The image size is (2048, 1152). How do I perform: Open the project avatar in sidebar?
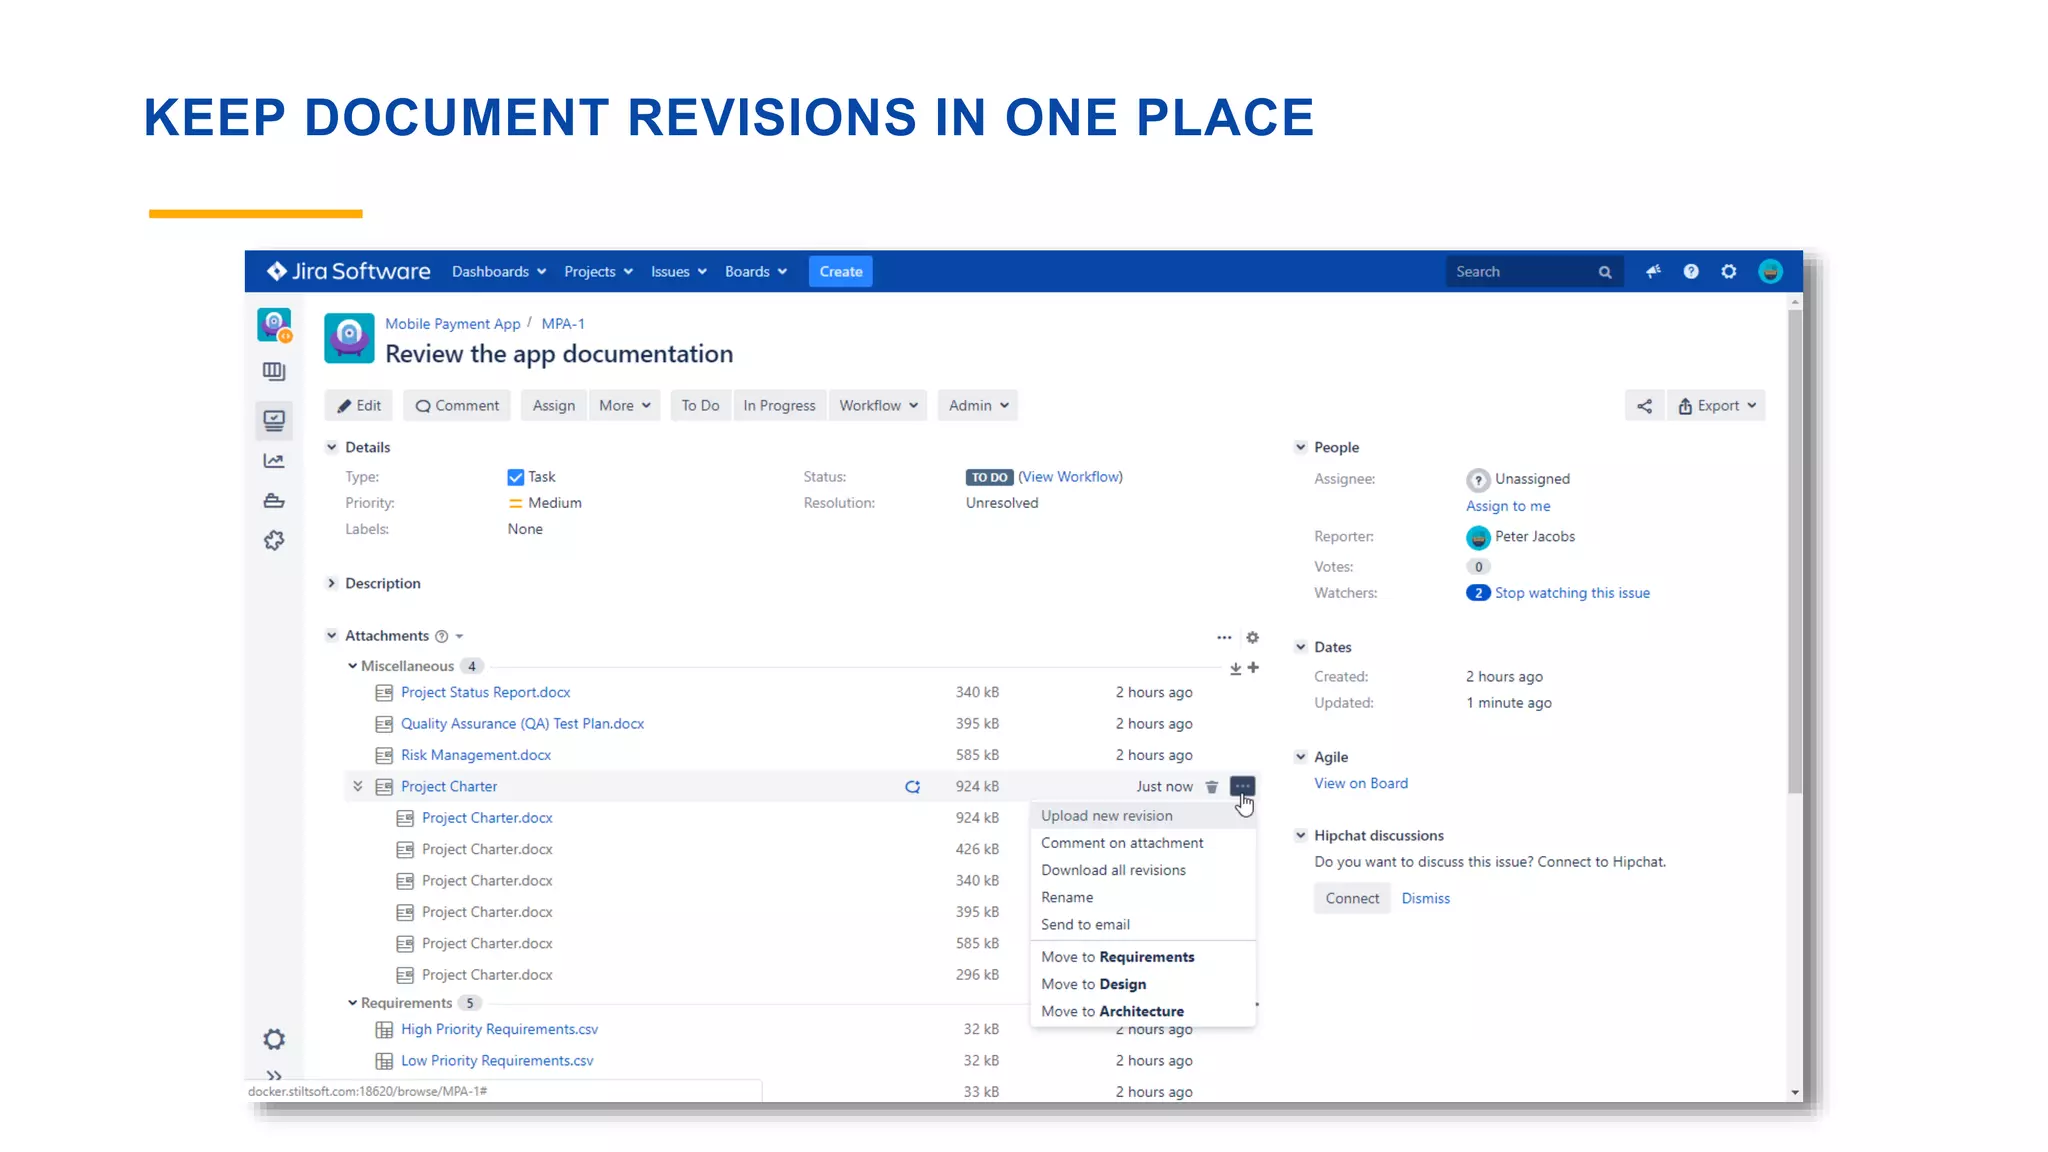[x=274, y=325]
